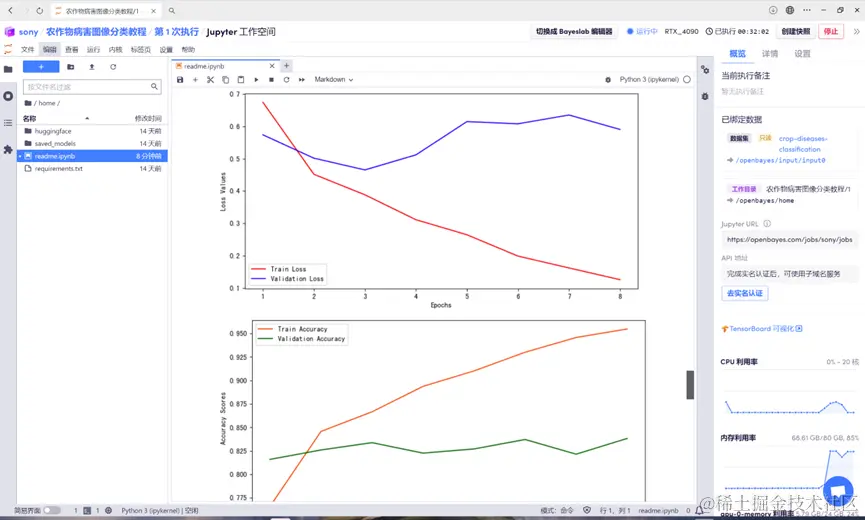Image resolution: width=865 pixels, height=520 pixels.
Task: Go to home folder breadcrumb
Action: pos(47,103)
